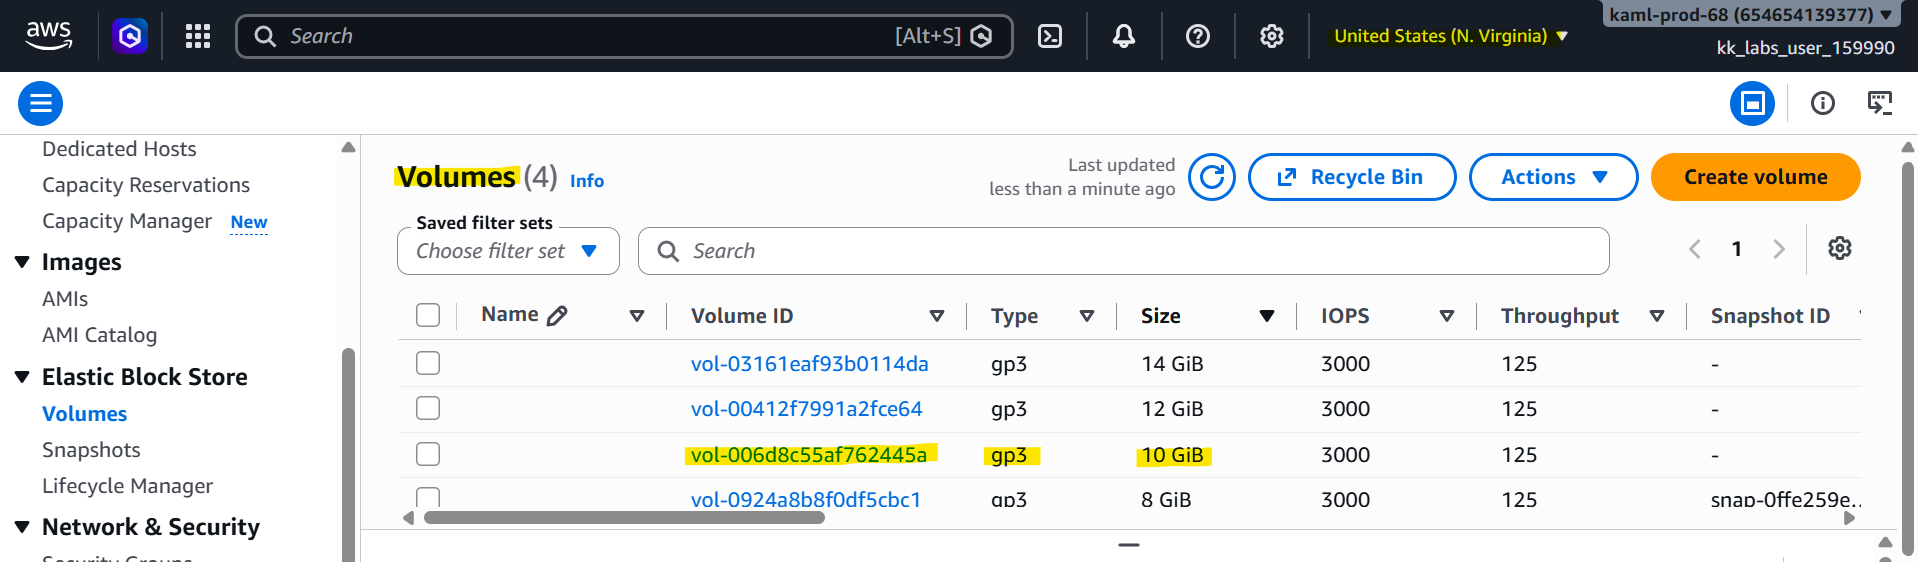Open the Choose filter set dropdown
Screen dimensions: 1918x562
[x=508, y=251]
